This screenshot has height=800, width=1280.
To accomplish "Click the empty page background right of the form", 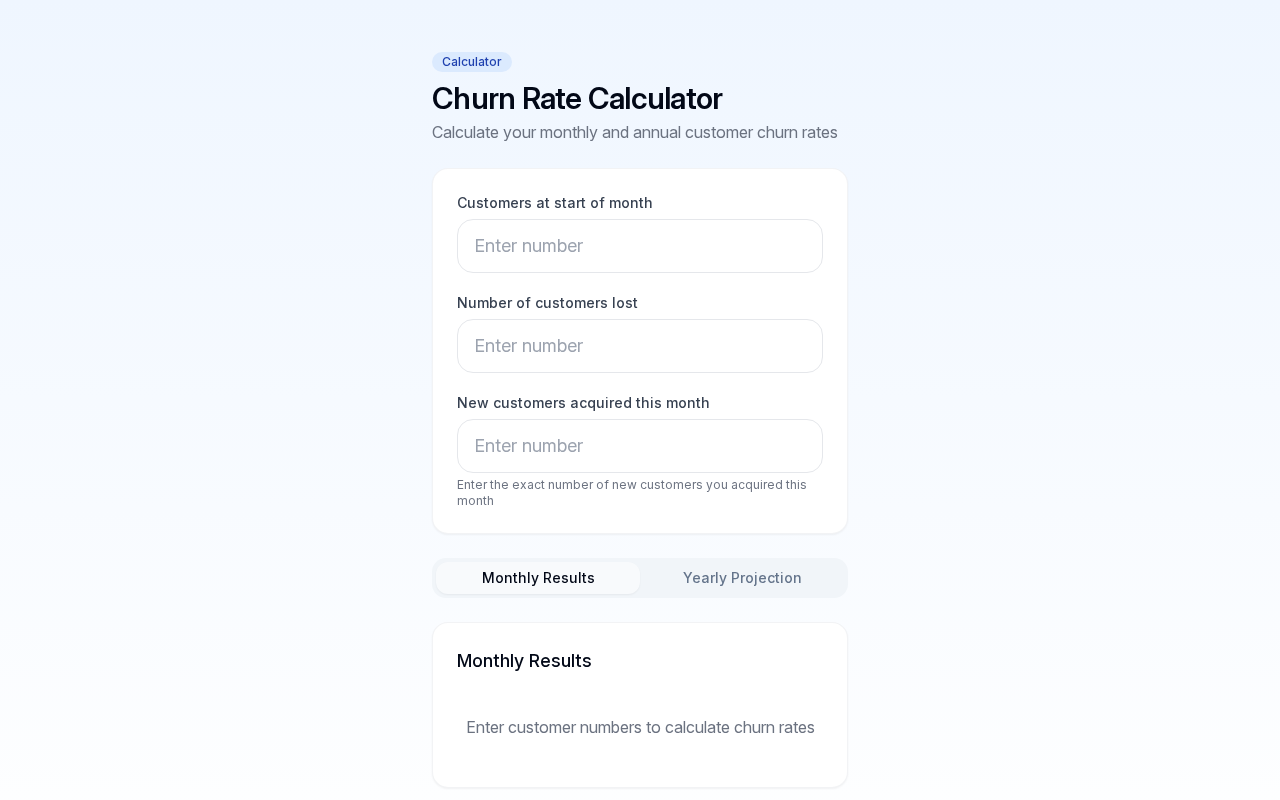I will [1060, 400].
